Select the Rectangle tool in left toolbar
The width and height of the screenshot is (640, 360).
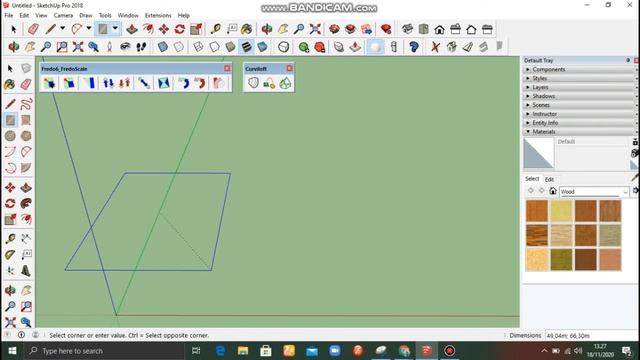[11, 120]
